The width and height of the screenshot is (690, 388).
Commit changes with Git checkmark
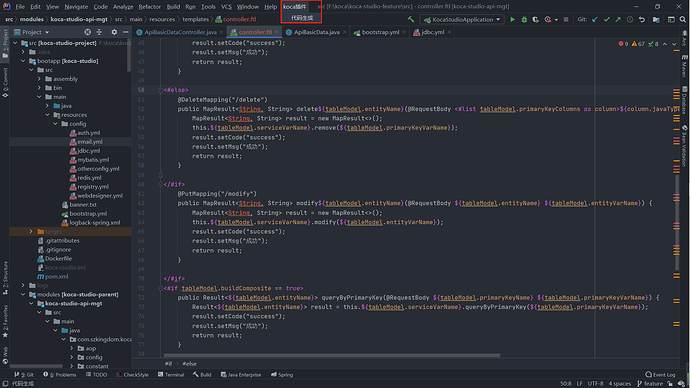(x=607, y=19)
